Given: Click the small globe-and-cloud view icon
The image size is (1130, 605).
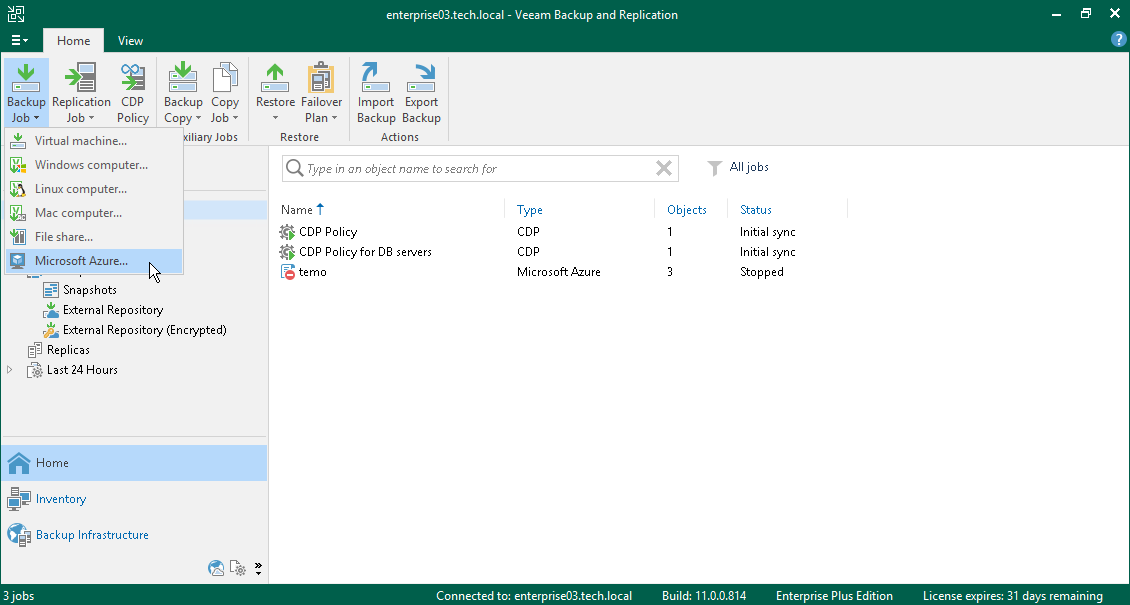Looking at the screenshot, I should coord(215,568).
